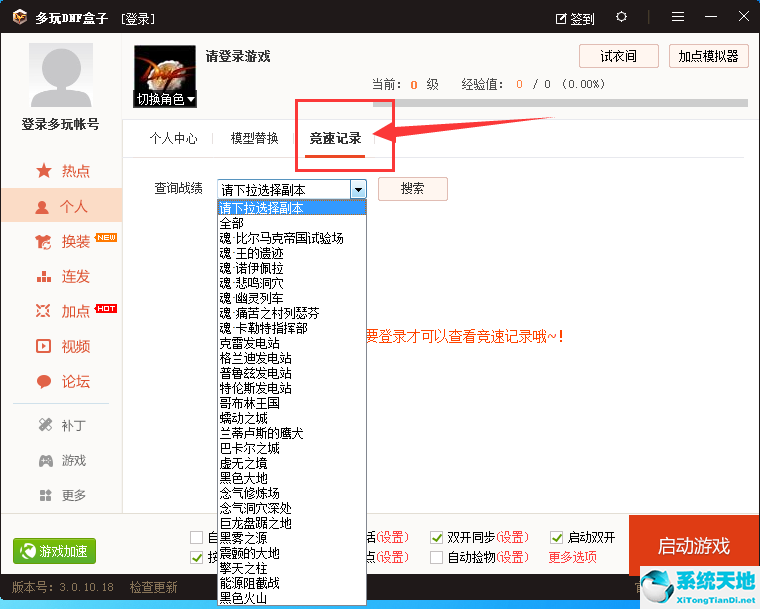Open the 补丁 patches section
The height and width of the screenshot is (609, 760).
[62, 426]
